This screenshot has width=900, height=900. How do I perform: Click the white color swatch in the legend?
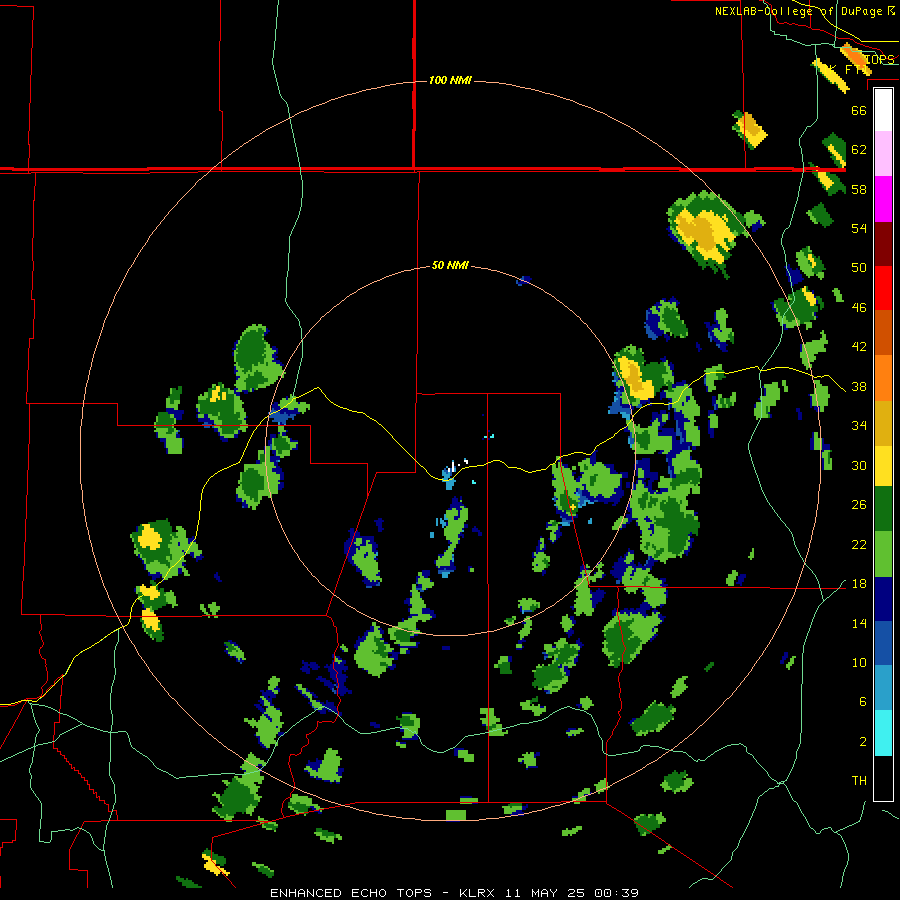click(x=883, y=110)
